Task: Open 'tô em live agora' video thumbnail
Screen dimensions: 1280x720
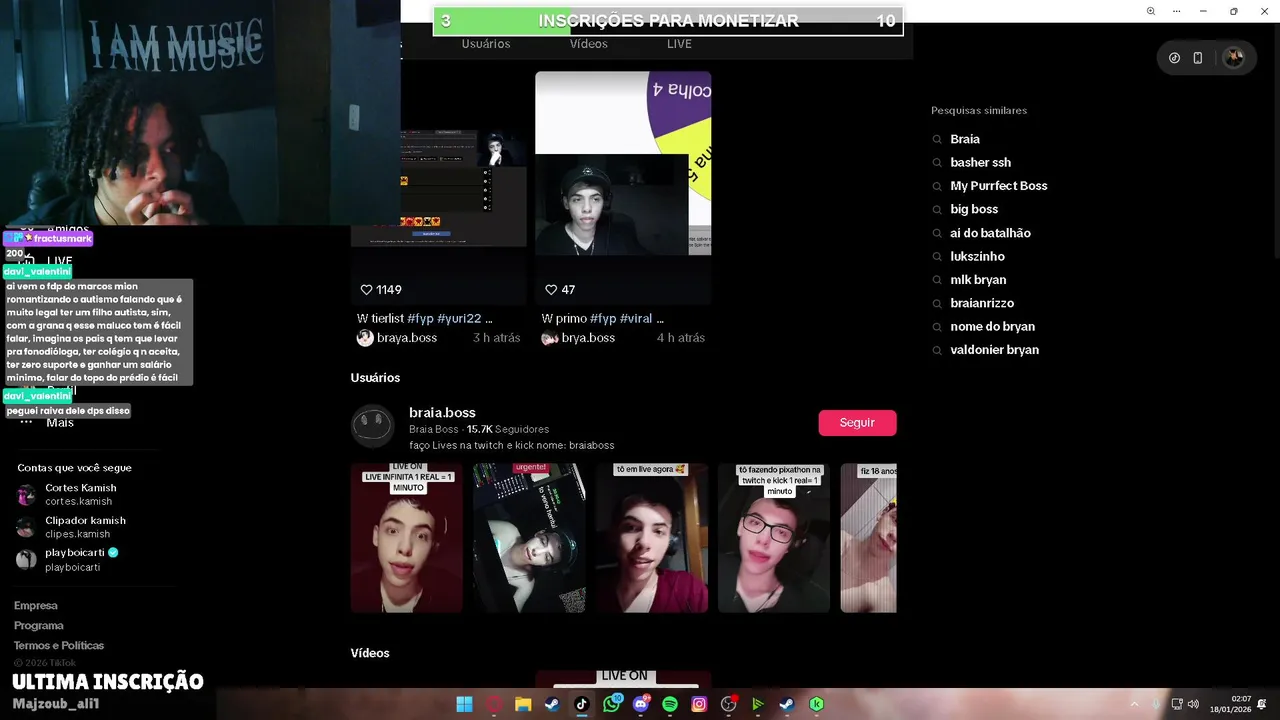Action: click(x=652, y=538)
